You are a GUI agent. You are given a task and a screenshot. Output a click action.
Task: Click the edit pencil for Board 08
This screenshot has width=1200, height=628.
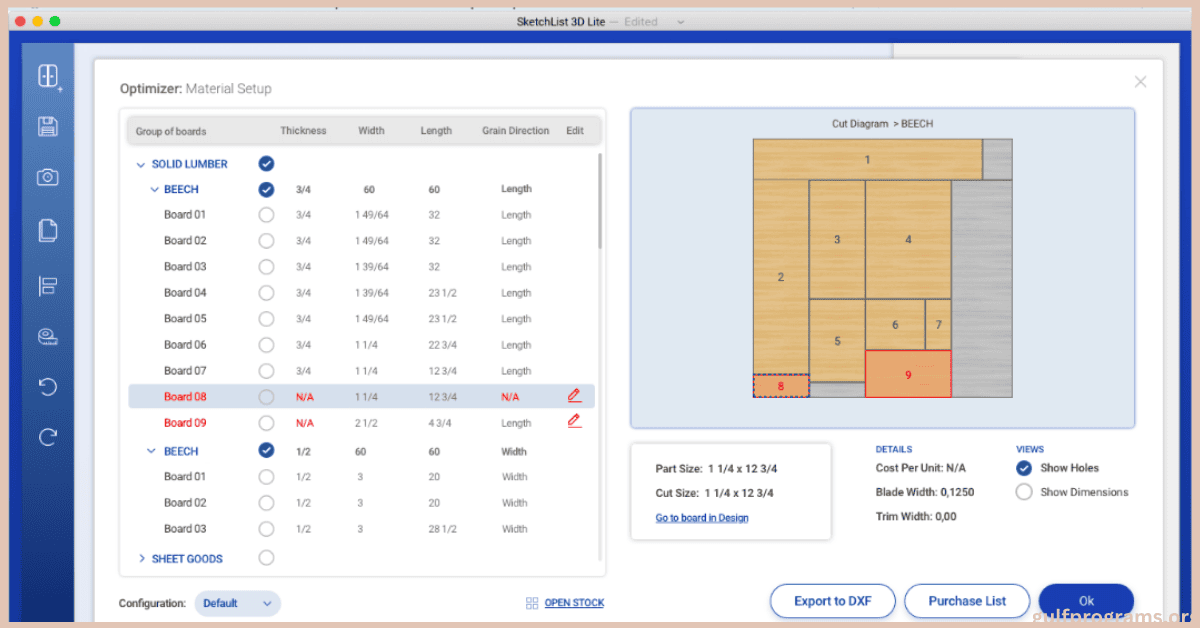(x=574, y=396)
